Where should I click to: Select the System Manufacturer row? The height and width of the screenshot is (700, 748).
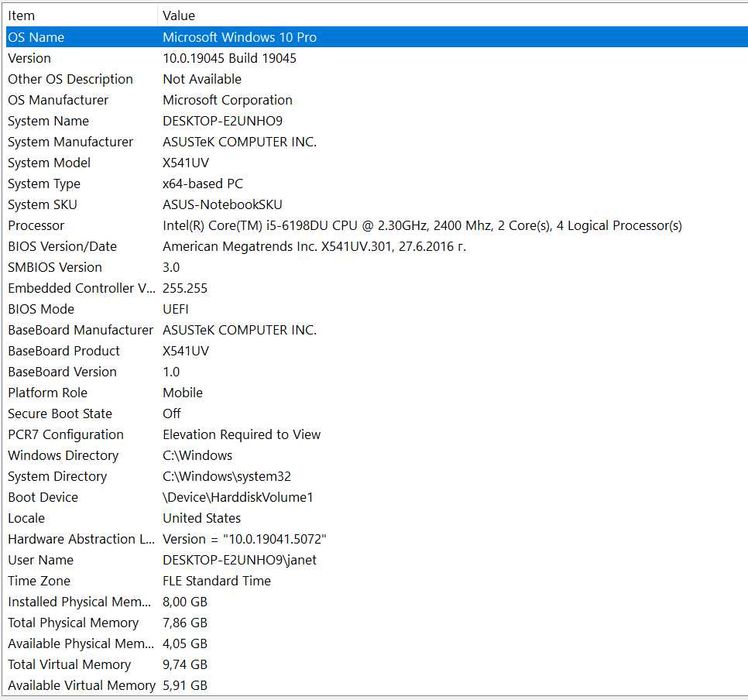pos(377,142)
